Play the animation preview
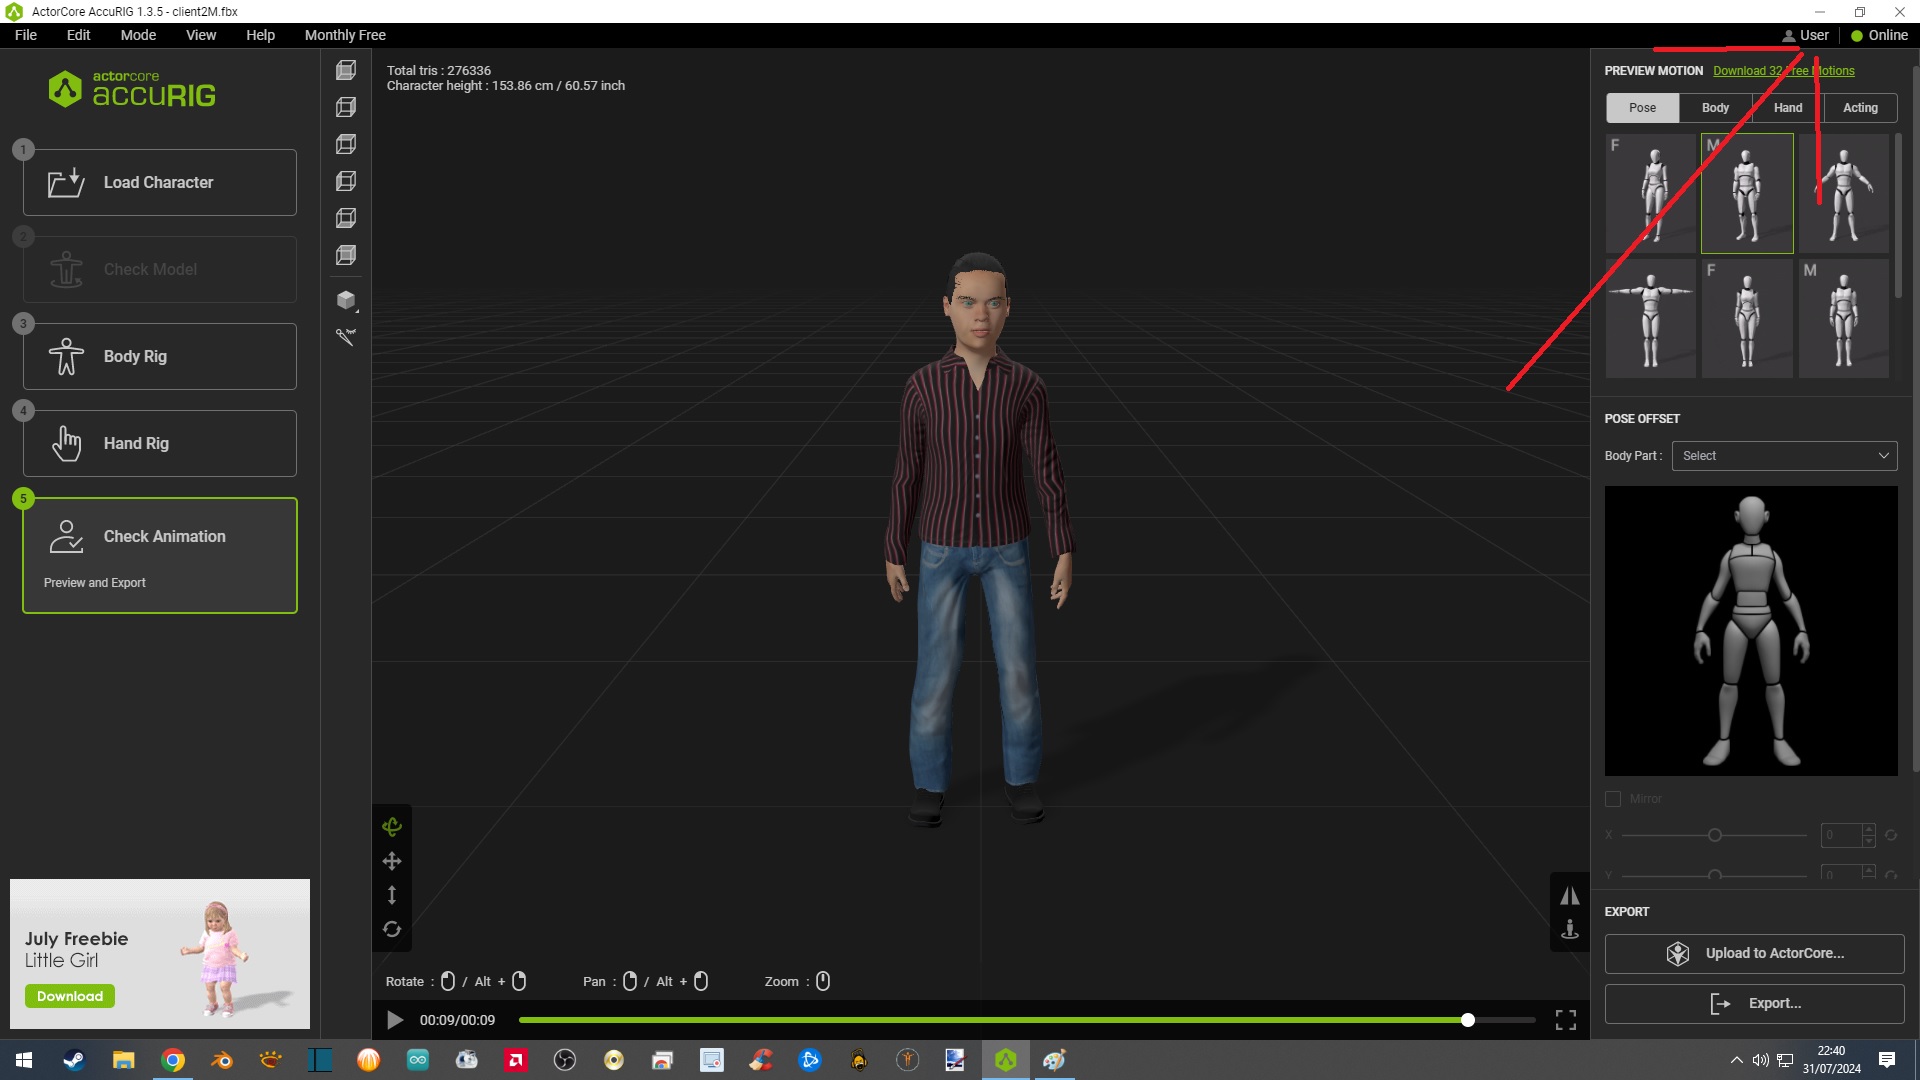This screenshot has height=1080, width=1920. pos(395,1020)
